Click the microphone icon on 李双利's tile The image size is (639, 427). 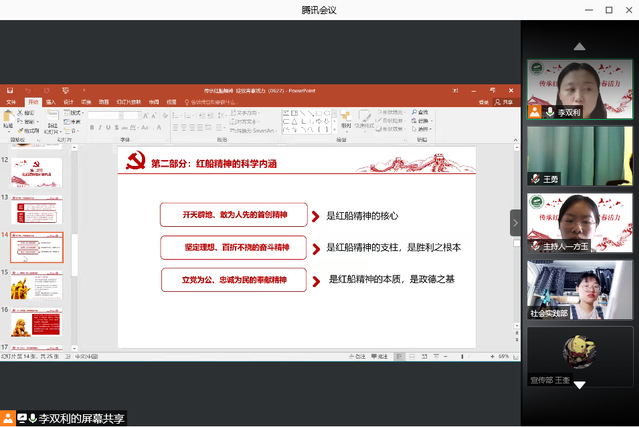point(550,113)
